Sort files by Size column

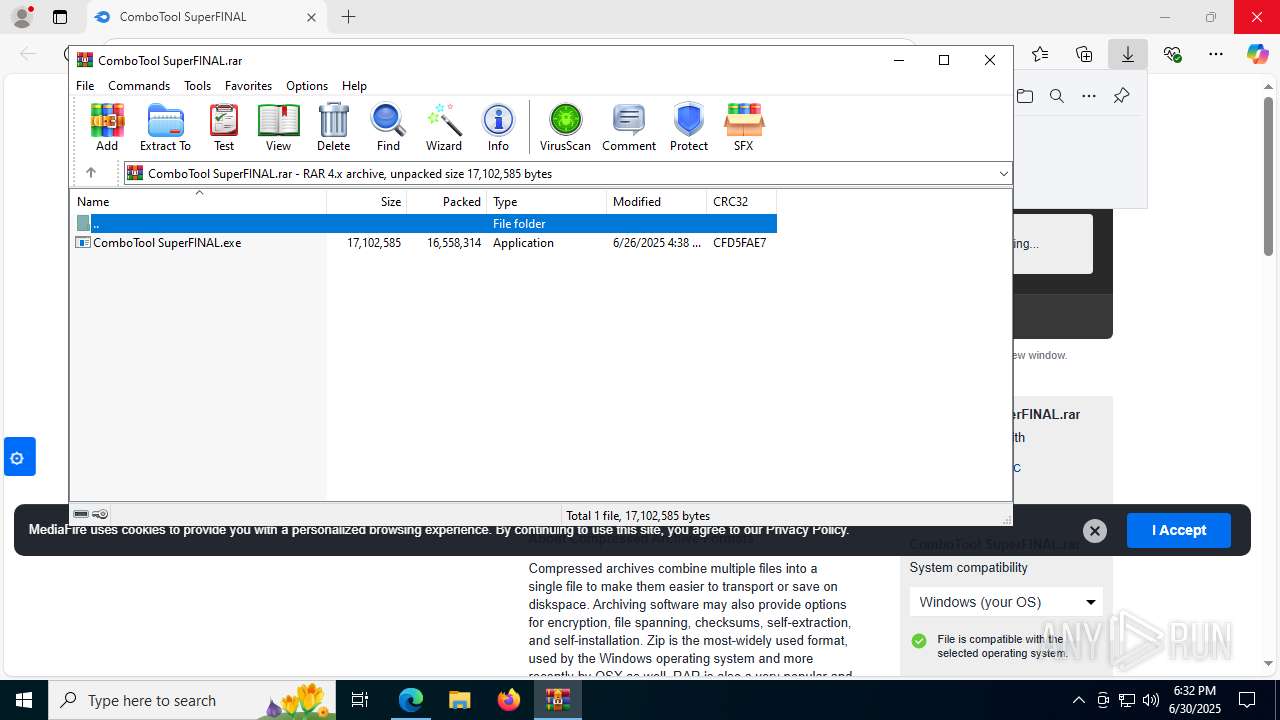point(367,201)
